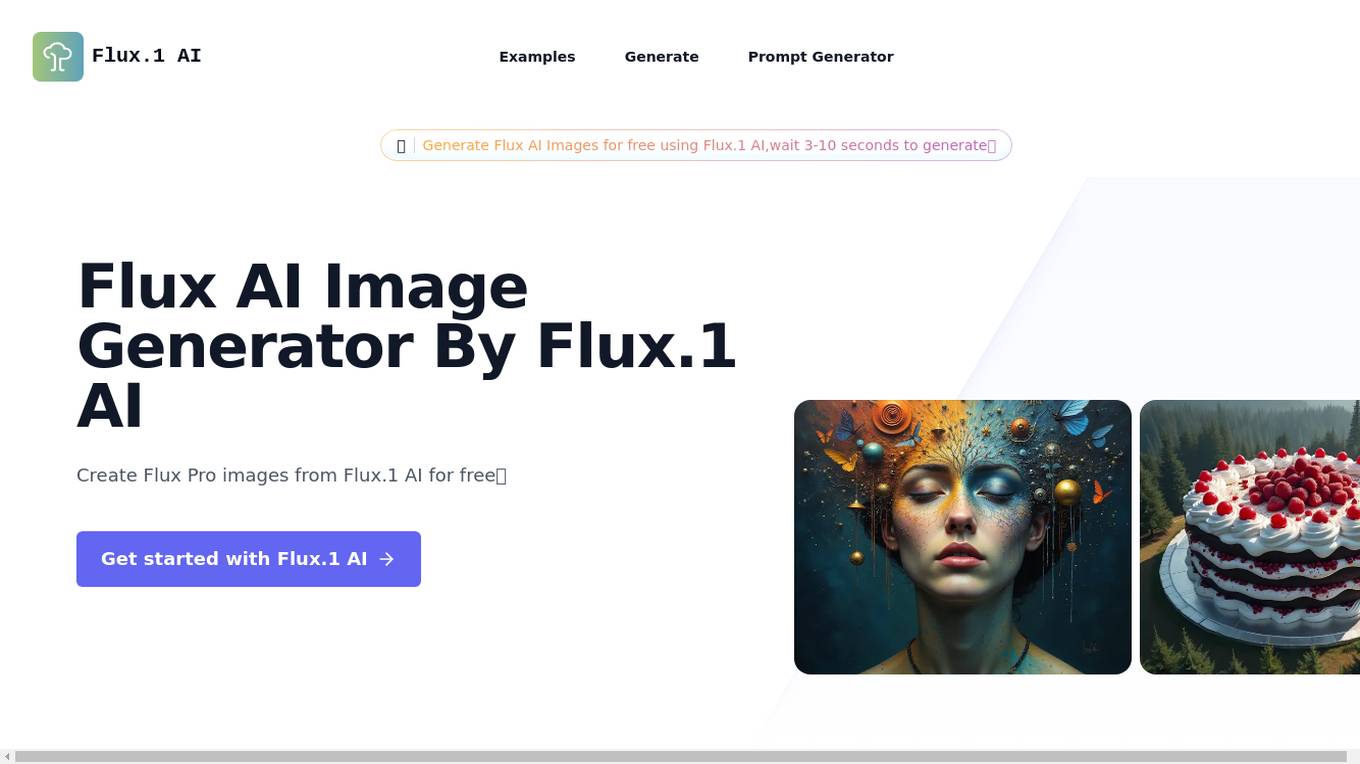Click the glyph icon ending the subtitle line
The image size is (1360, 764).
[502, 476]
